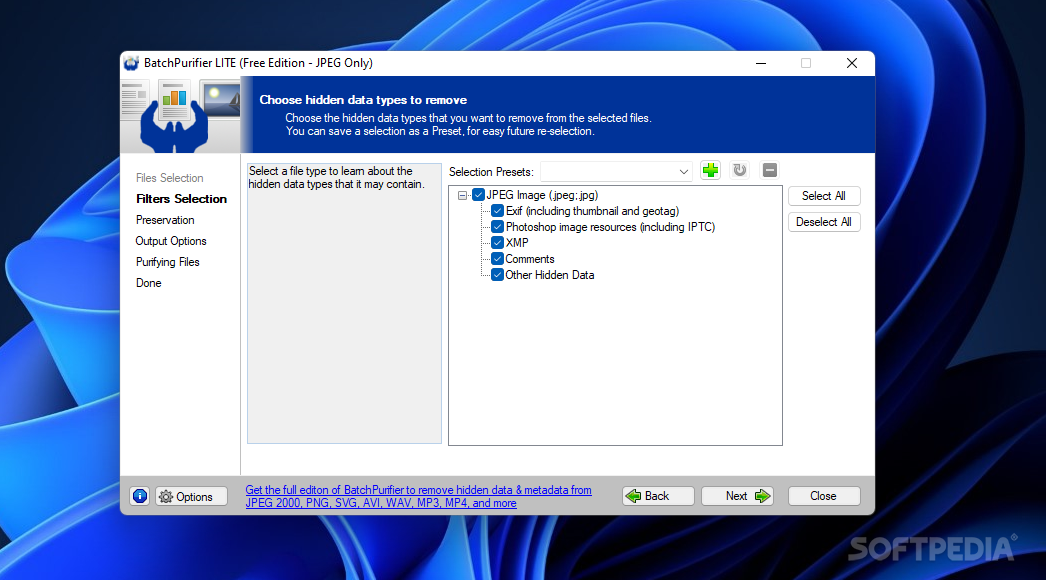Select the Filters Selection step
Image resolution: width=1046 pixels, height=580 pixels.
(x=181, y=199)
